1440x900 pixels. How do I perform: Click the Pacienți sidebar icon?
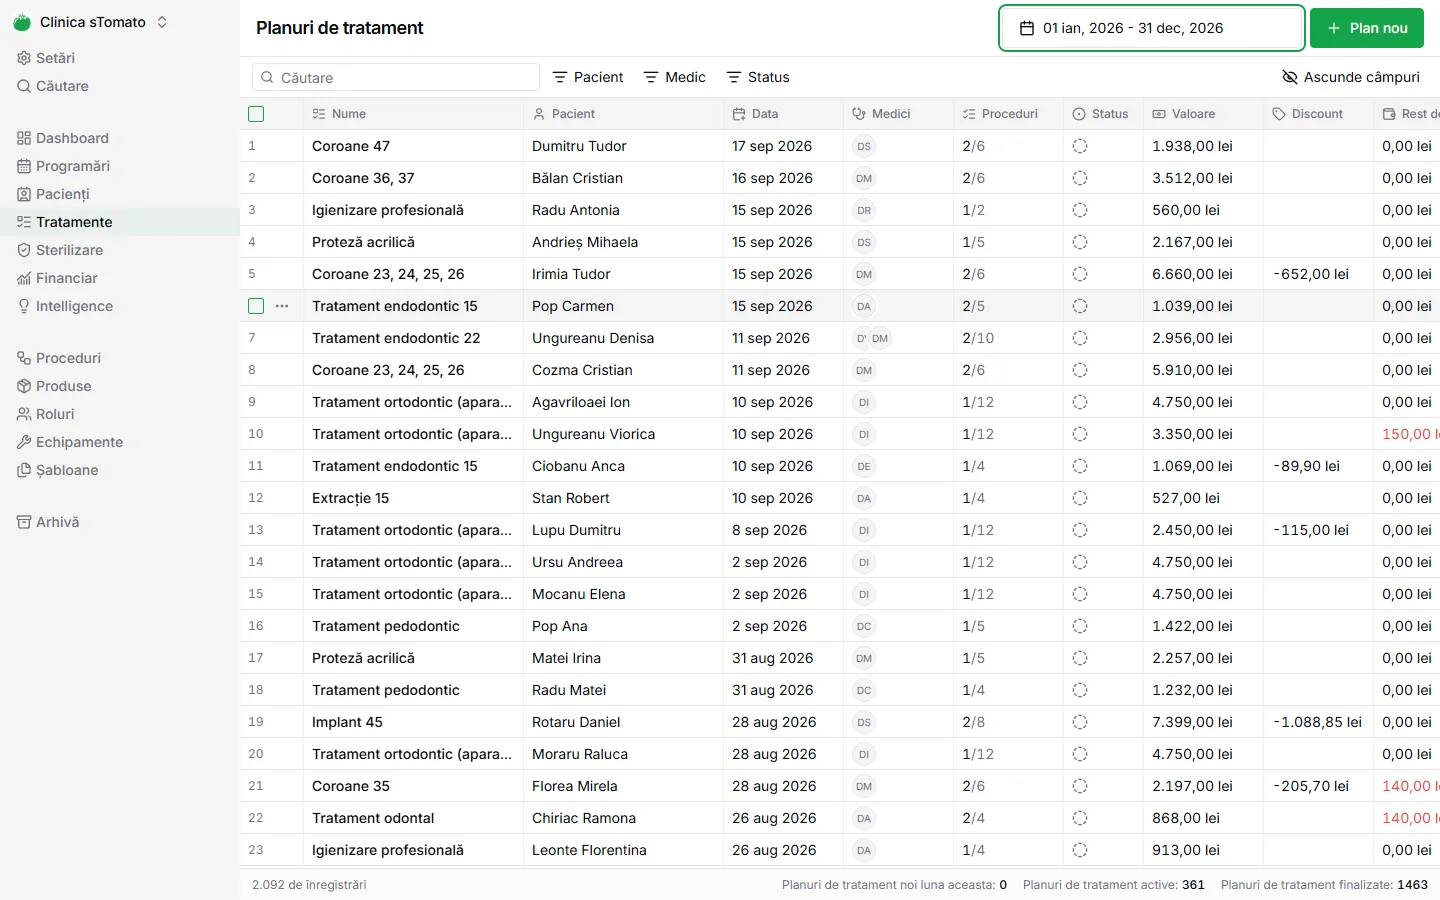(x=24, y=194)
